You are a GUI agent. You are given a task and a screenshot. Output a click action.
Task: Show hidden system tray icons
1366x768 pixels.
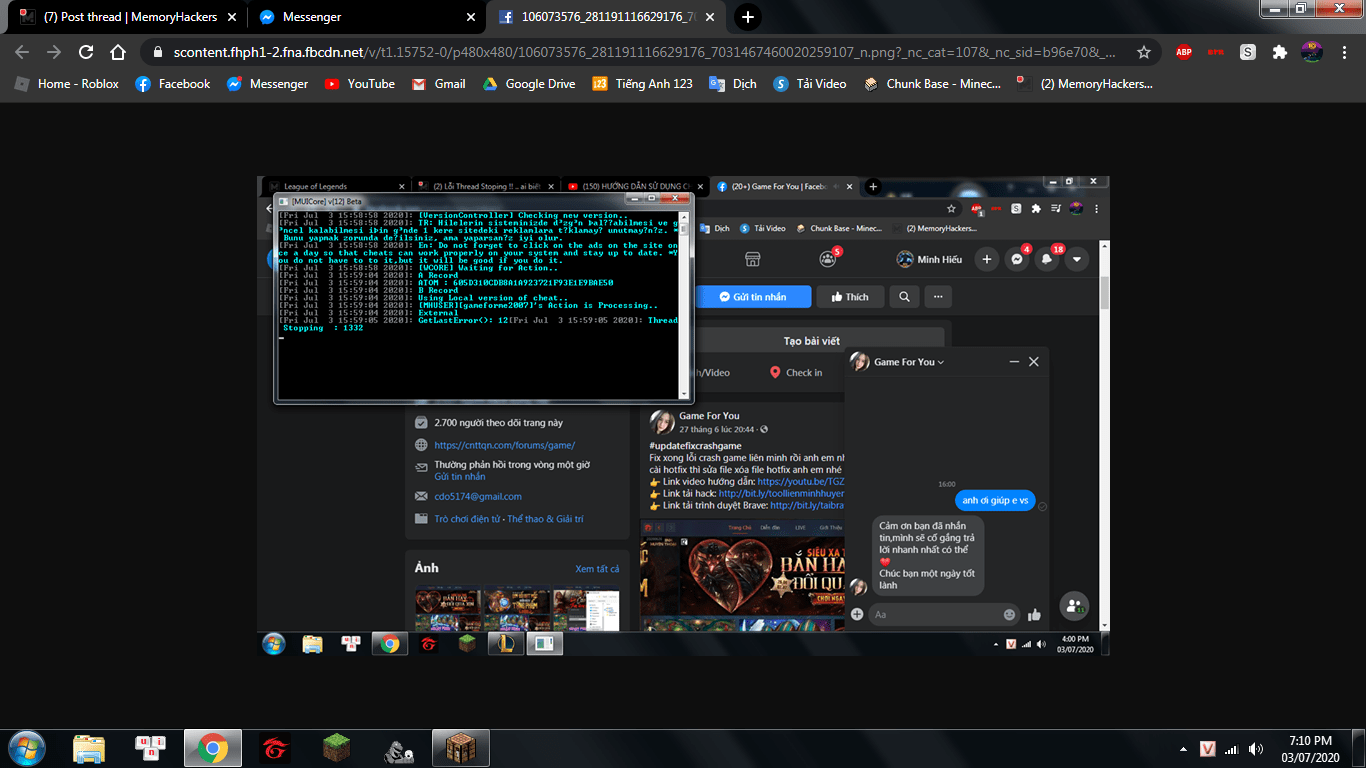click(1181, 748)
